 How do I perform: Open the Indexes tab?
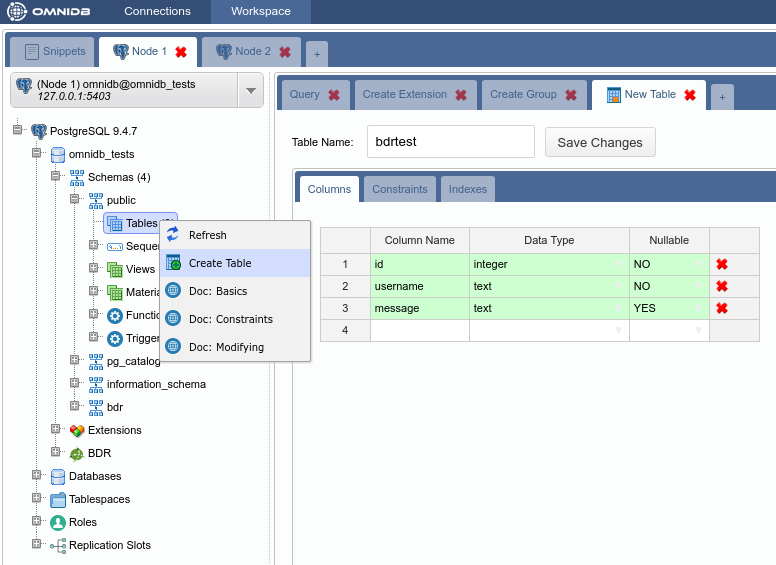(x=468, y=189)
